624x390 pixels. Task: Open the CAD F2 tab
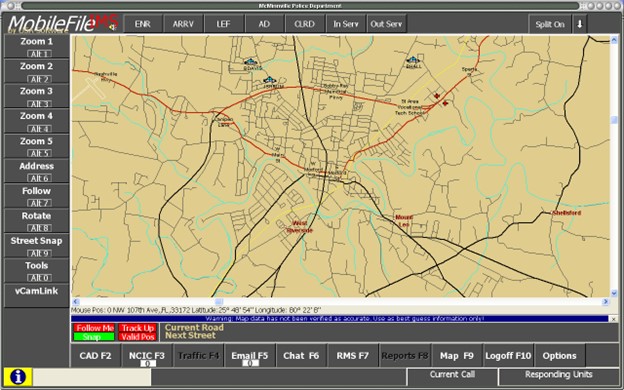pos(96,355)
